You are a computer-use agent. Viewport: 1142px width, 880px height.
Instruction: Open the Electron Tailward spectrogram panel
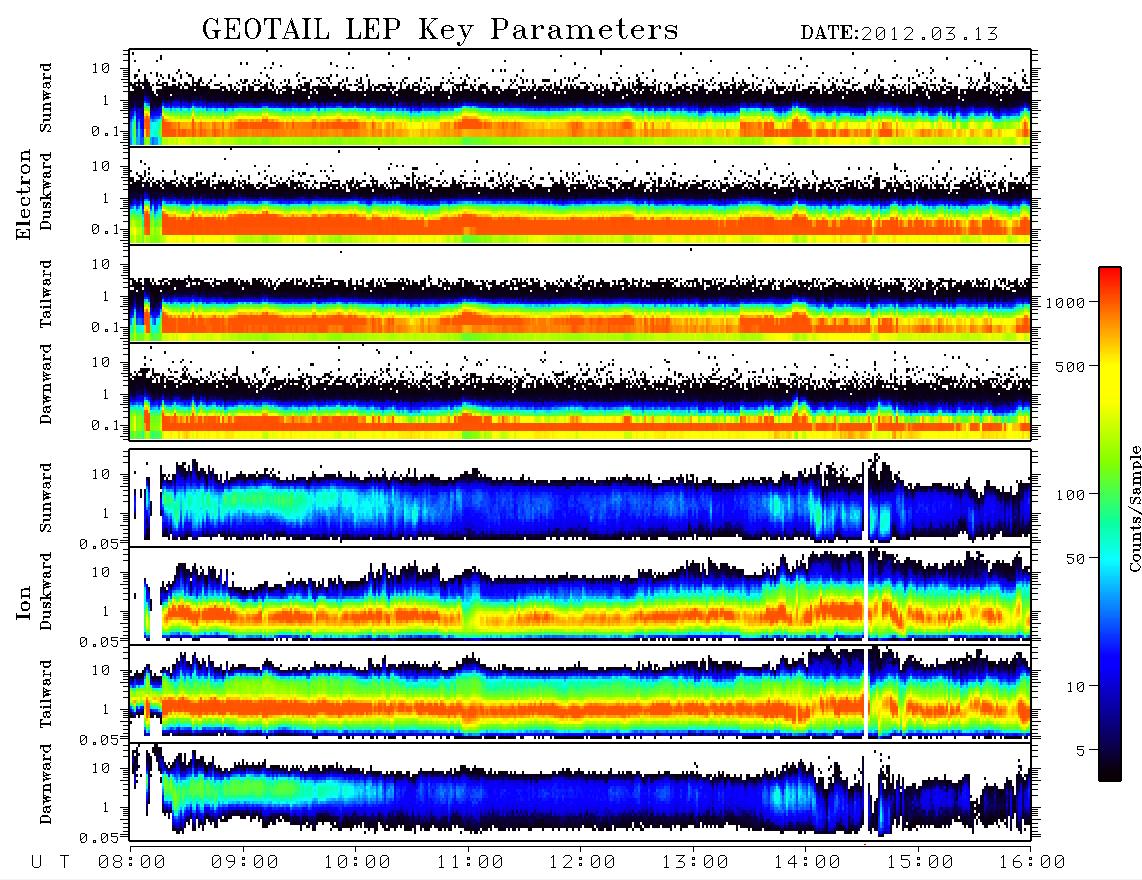580,294
